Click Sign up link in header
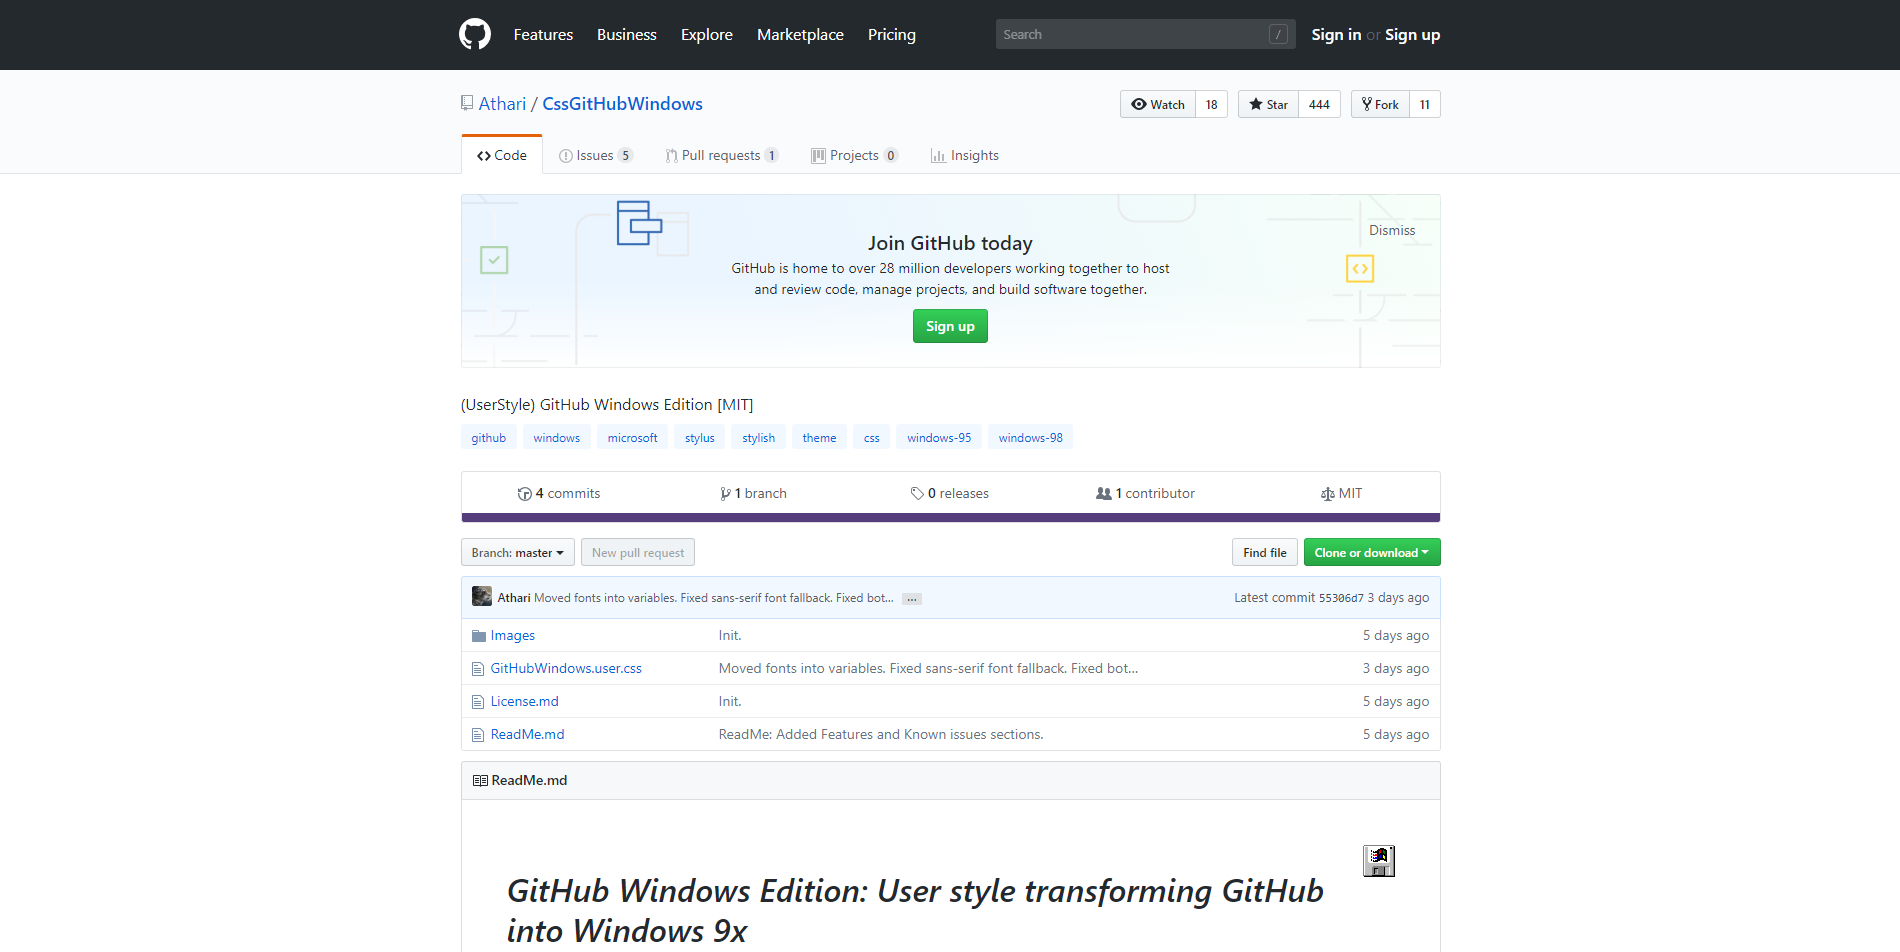The image size is (1900, 952). (1412, 34)
